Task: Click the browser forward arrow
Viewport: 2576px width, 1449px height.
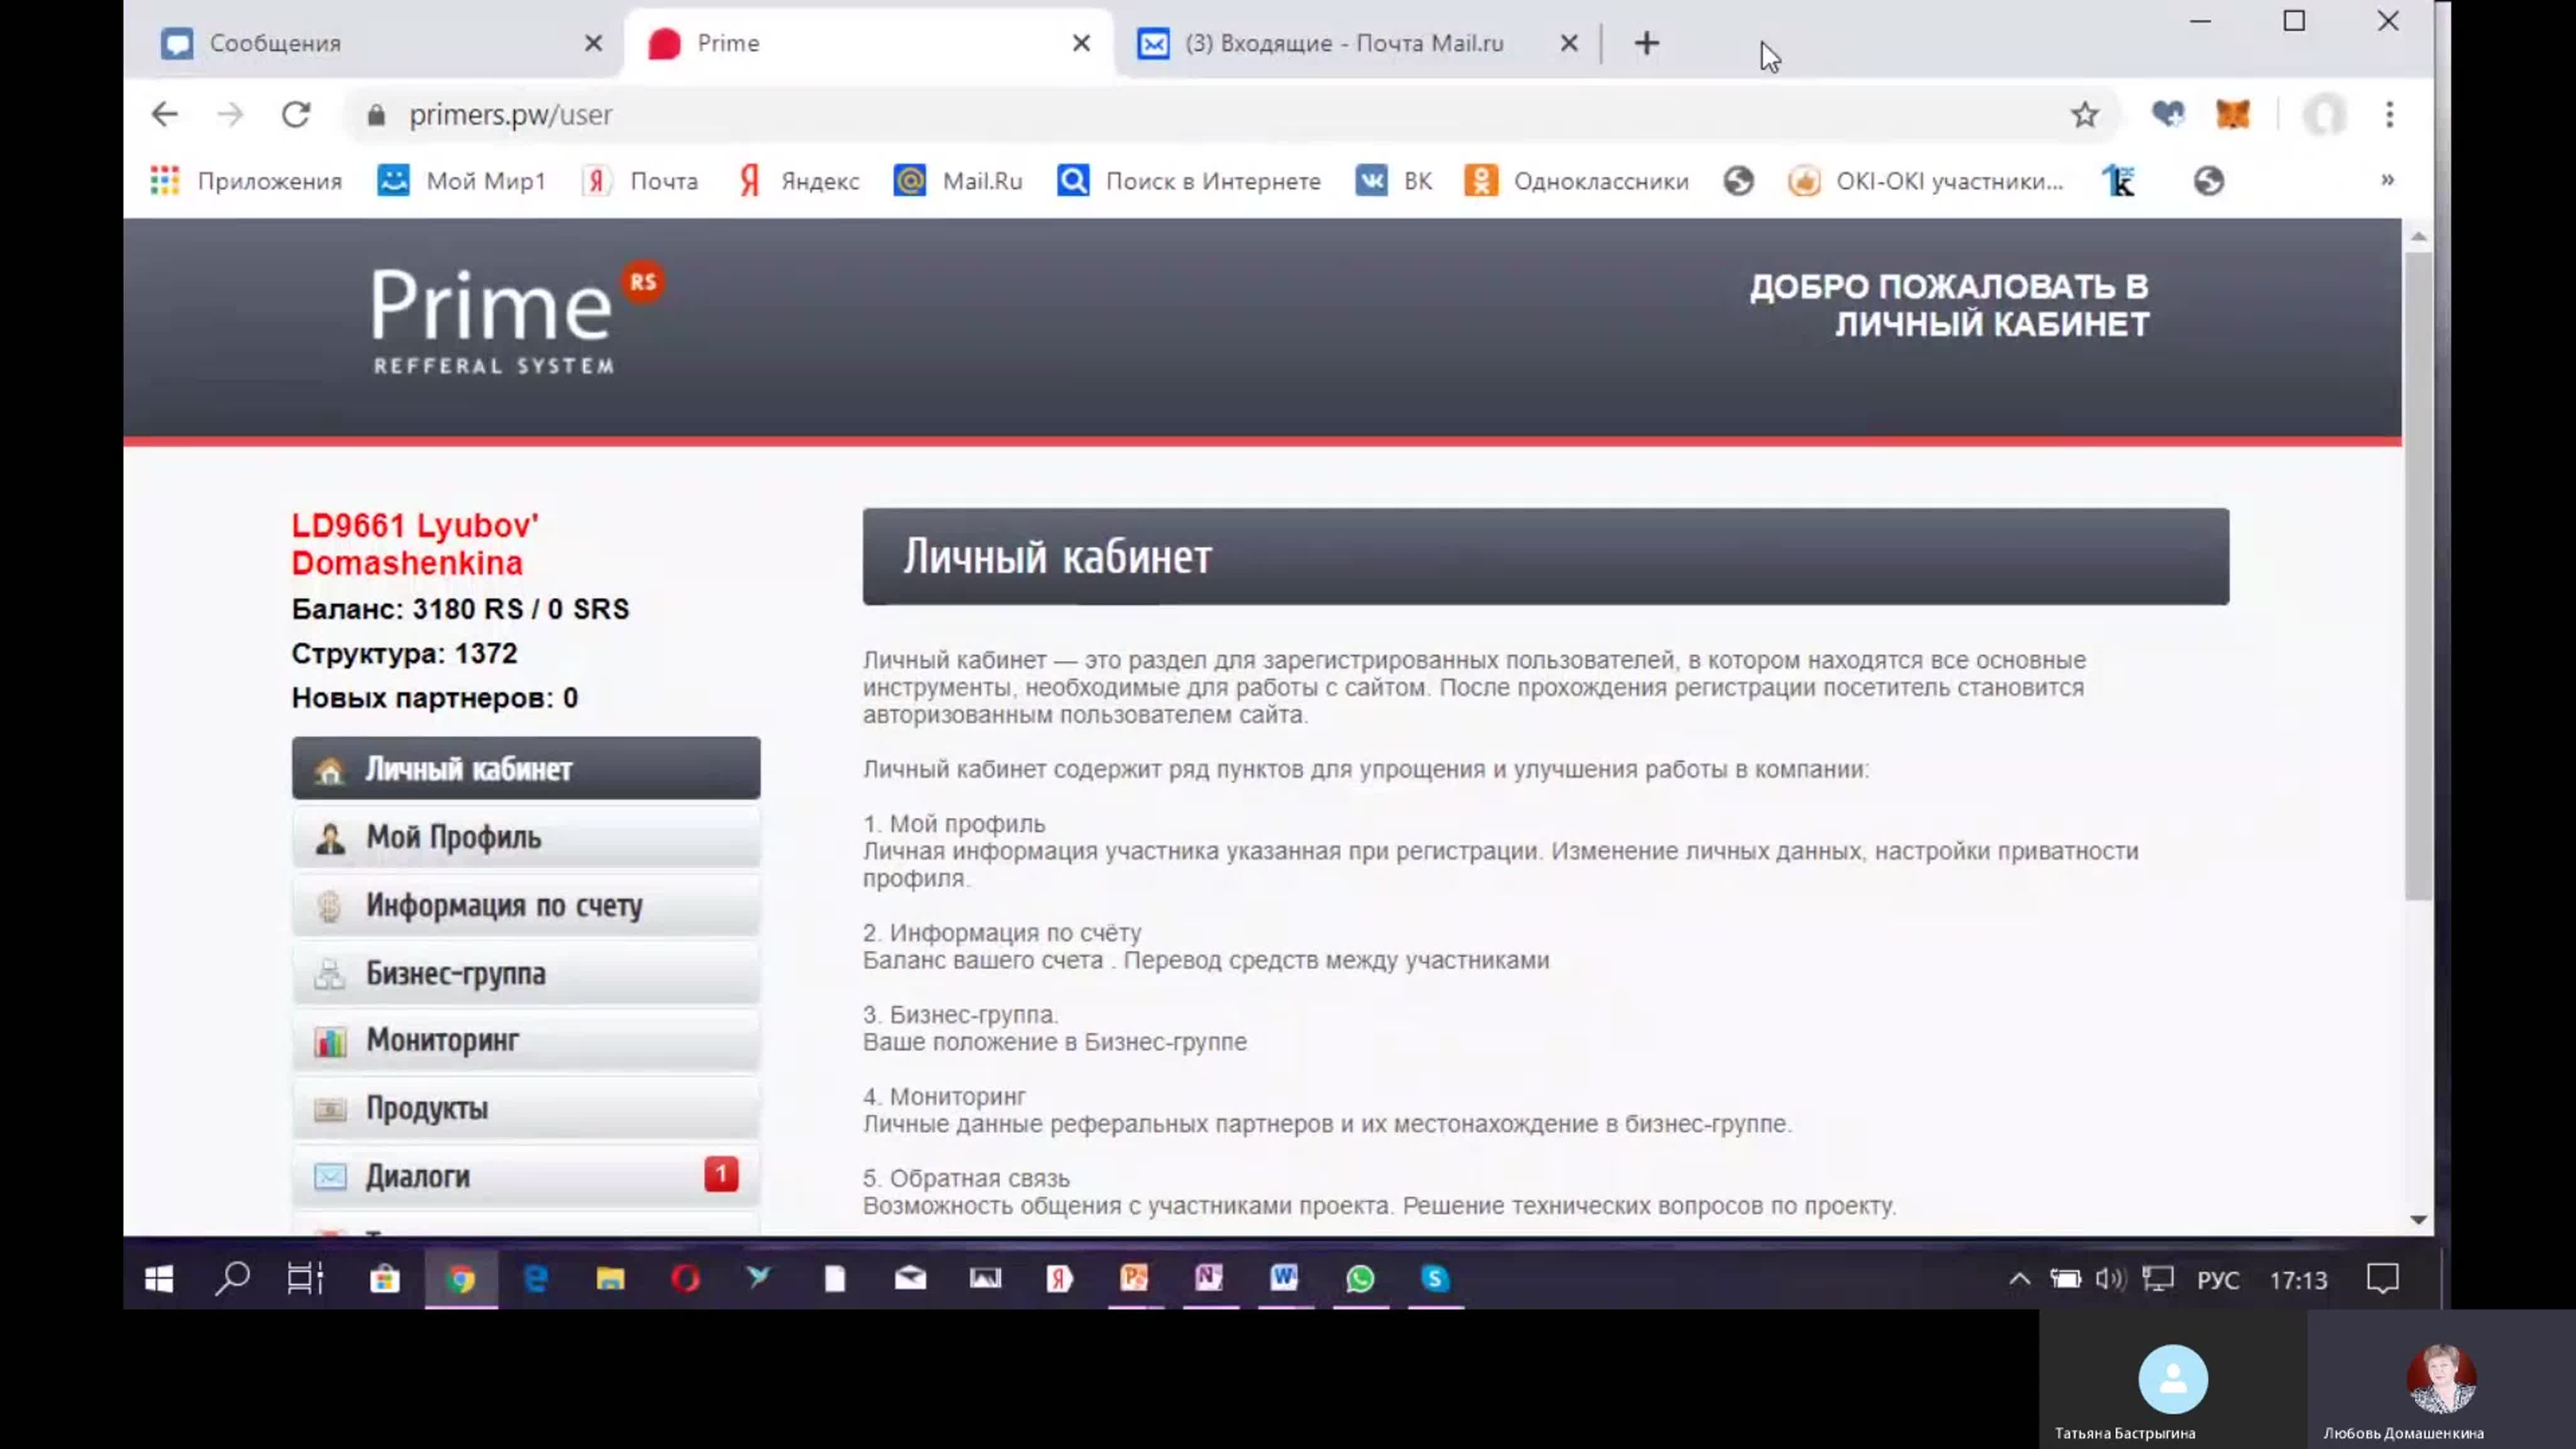Action: pyautogui.click(x=231, y=115)
